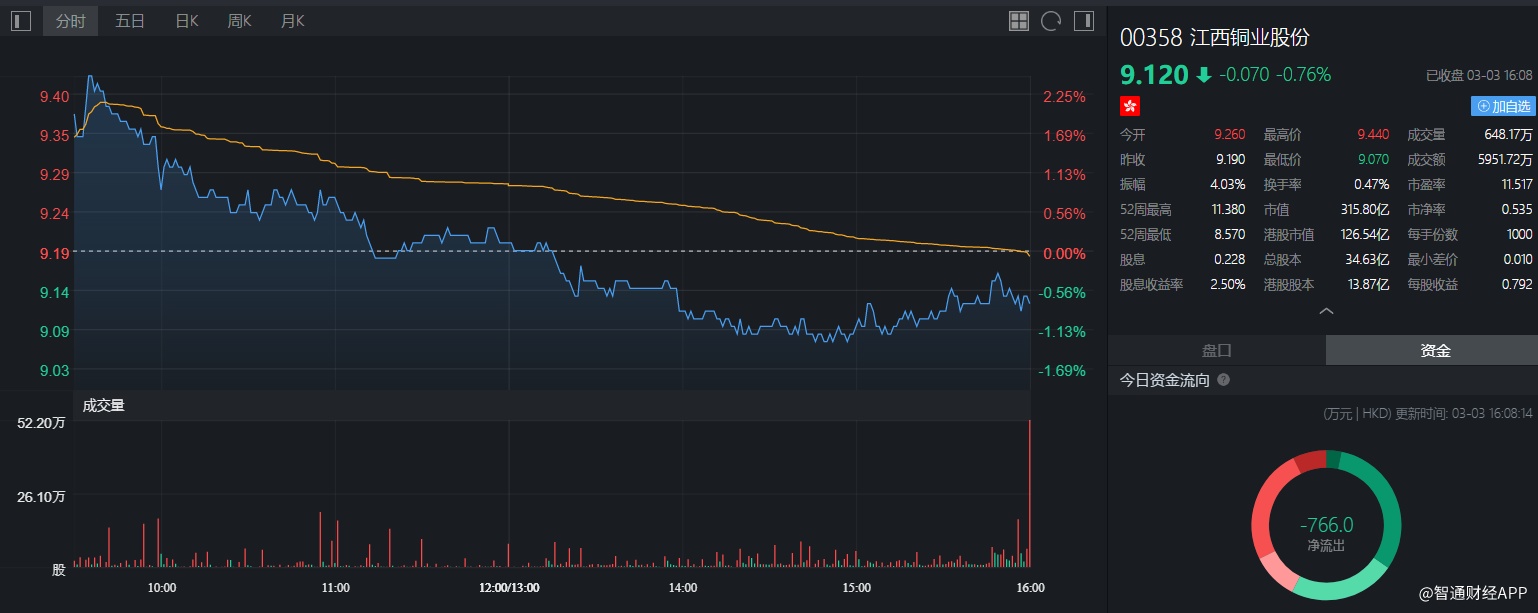
Task: Toggle the right panel icon
Action: click(x=1083, y=21)
